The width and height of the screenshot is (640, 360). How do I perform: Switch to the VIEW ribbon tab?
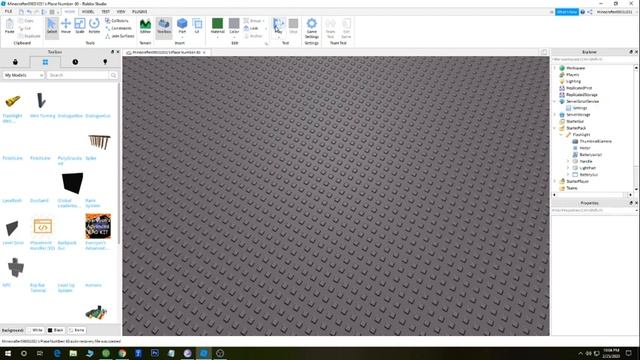point(121,12)
